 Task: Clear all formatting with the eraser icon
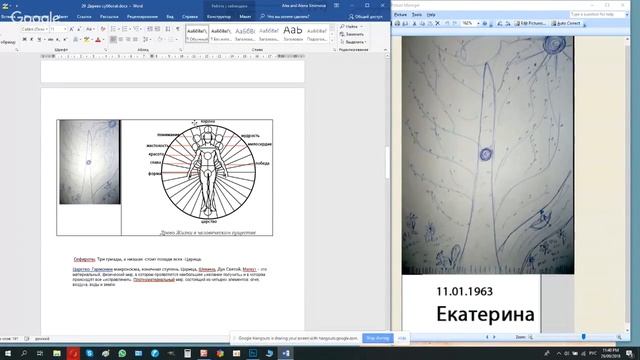tap(102, 29)
